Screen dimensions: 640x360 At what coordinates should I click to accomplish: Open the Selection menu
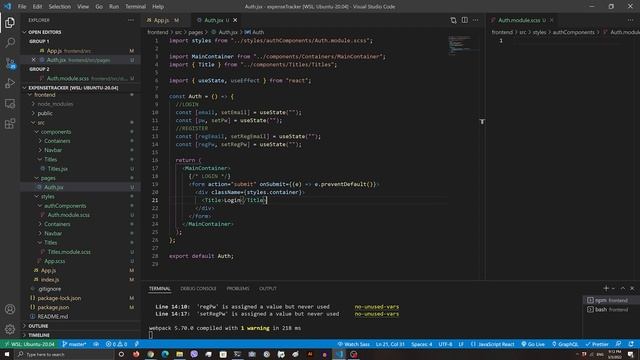60,7
